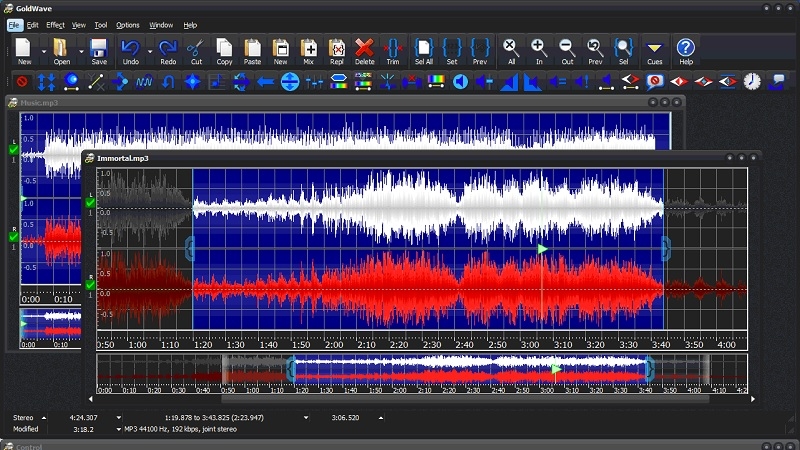Viewport: 800px width, 450px height.
Task: Click the Music.mp3 window title bar
Action: (300, 102)
